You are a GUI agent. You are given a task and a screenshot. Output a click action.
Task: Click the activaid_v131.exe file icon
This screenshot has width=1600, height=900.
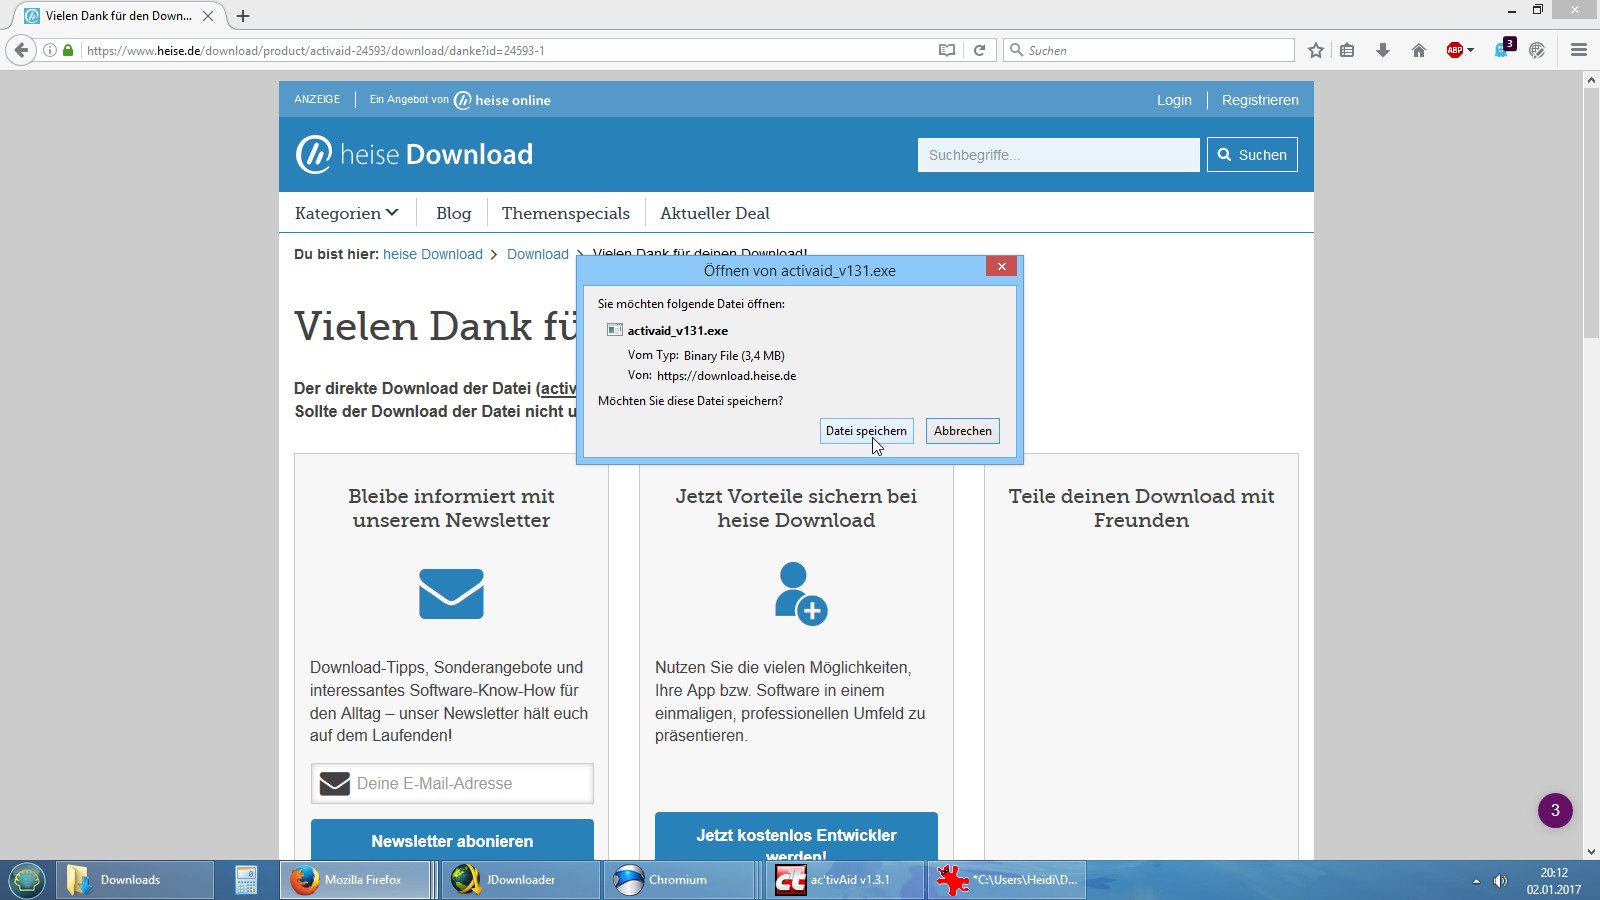[x=615, y=330]
